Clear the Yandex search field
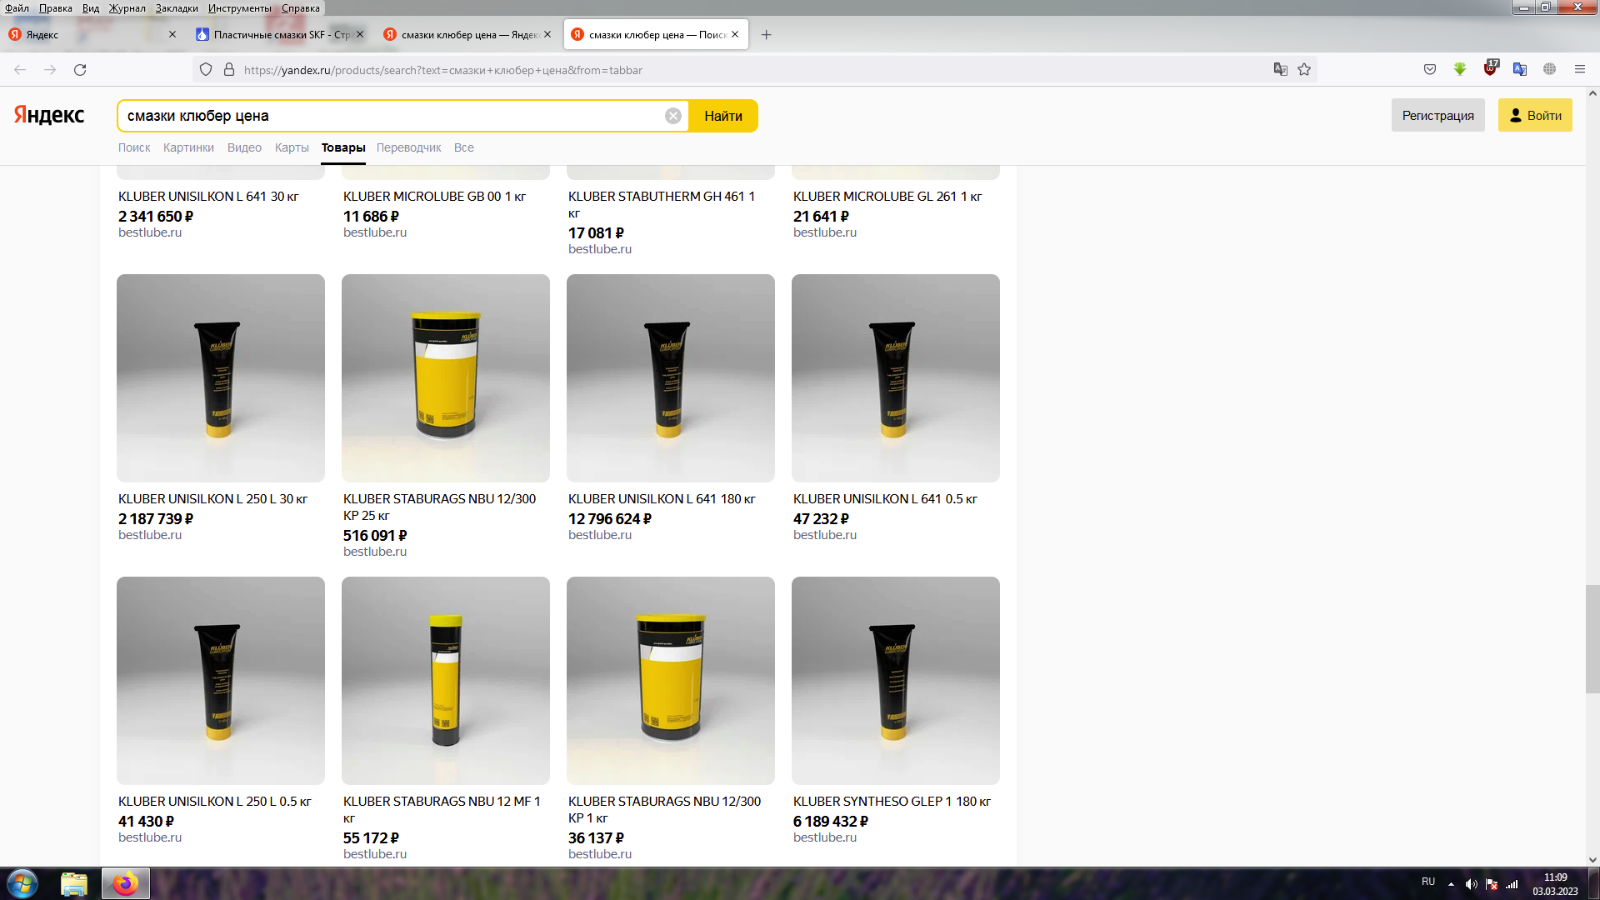 click(673, 116)
